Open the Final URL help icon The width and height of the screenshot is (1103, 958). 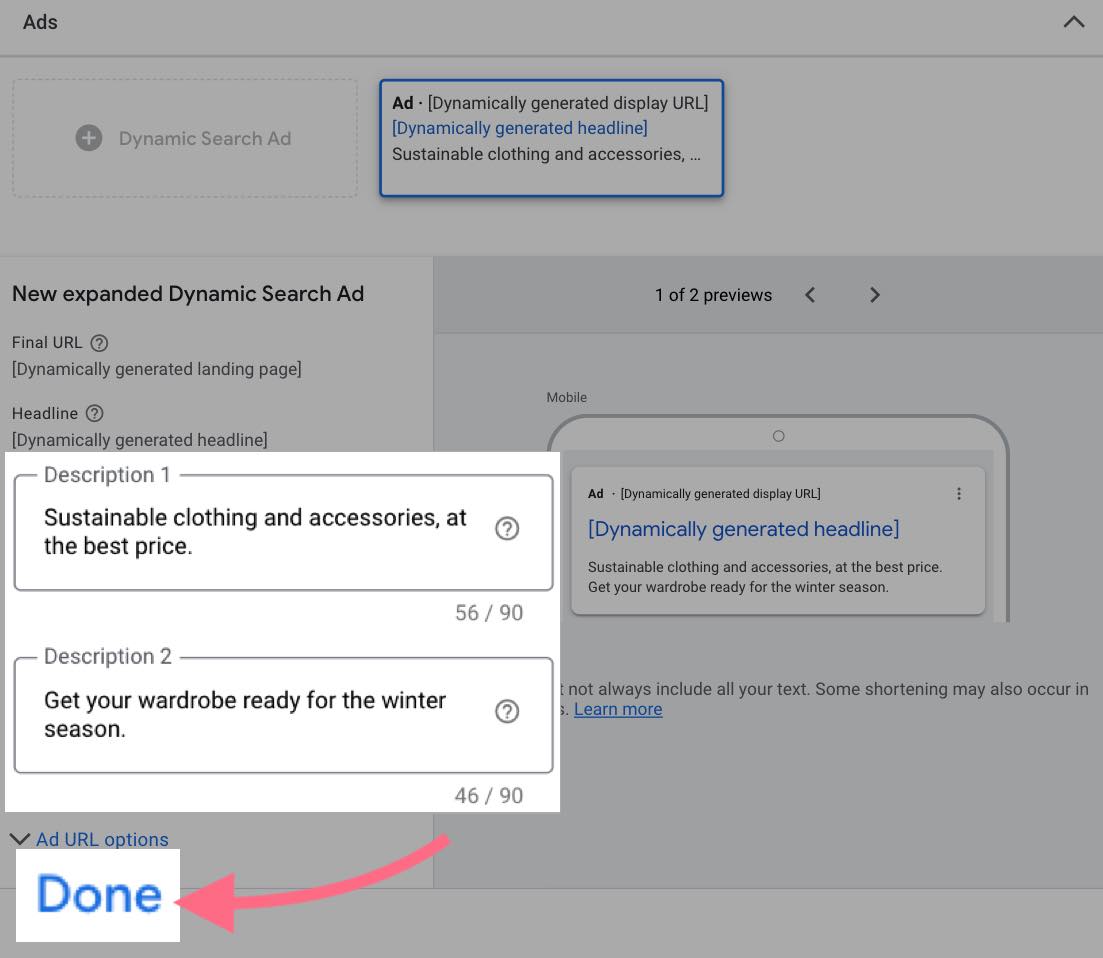(99, 343)
